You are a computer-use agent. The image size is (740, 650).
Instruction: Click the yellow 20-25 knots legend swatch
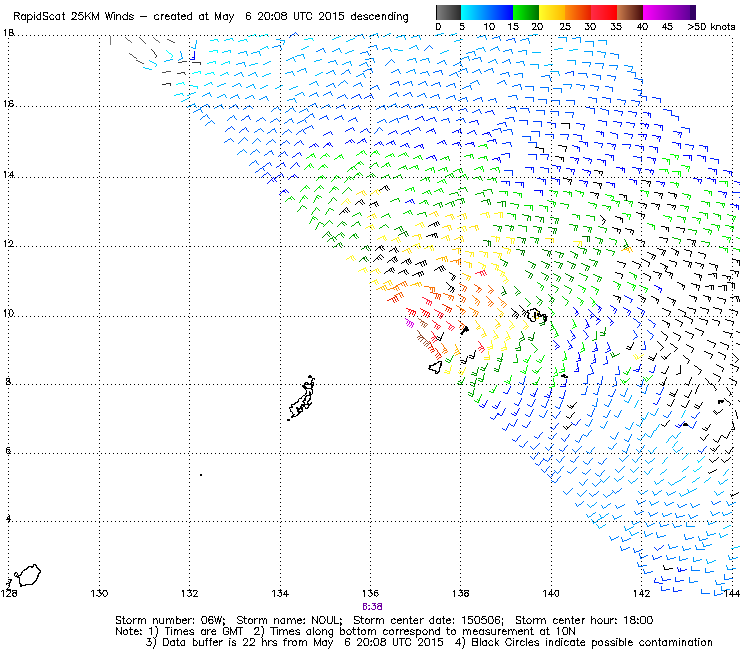(552, 12)
